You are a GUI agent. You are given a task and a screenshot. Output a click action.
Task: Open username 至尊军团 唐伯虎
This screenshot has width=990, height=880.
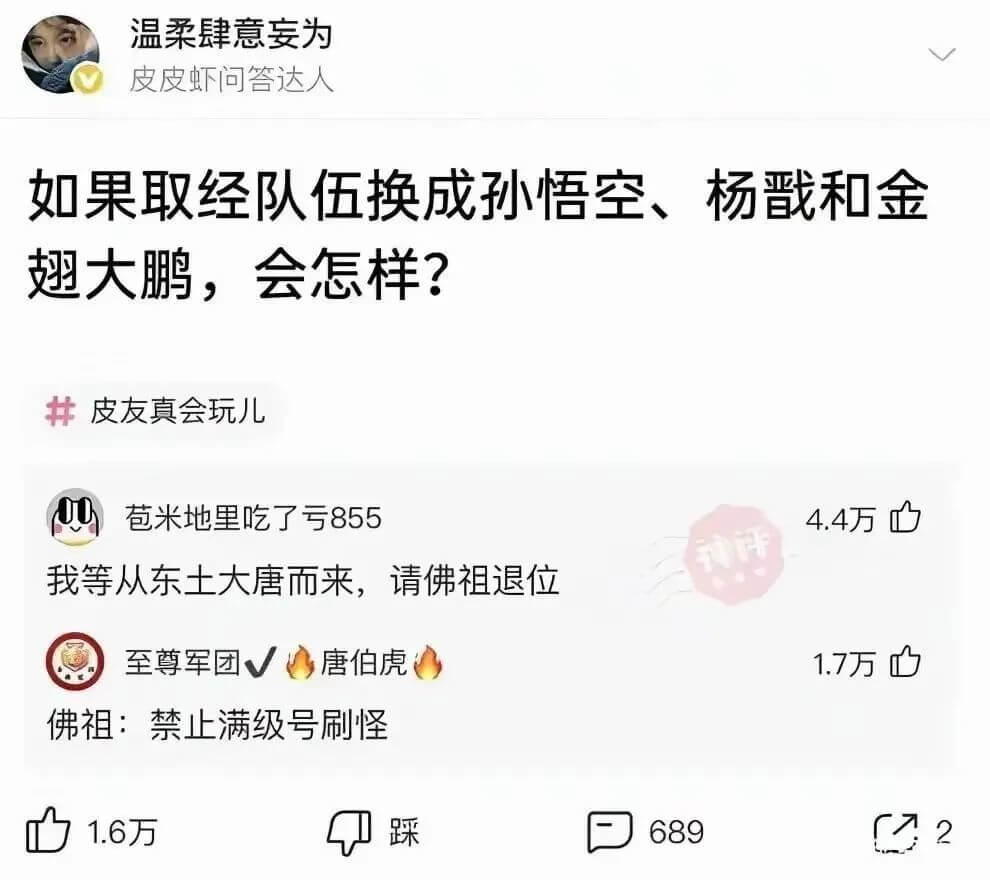283,662
